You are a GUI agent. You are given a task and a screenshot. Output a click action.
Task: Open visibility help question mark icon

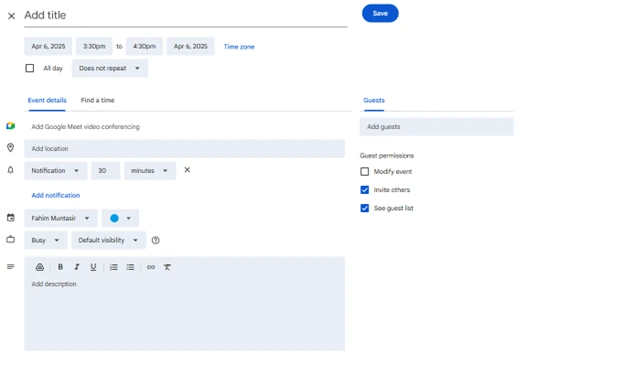pos(156,240)
